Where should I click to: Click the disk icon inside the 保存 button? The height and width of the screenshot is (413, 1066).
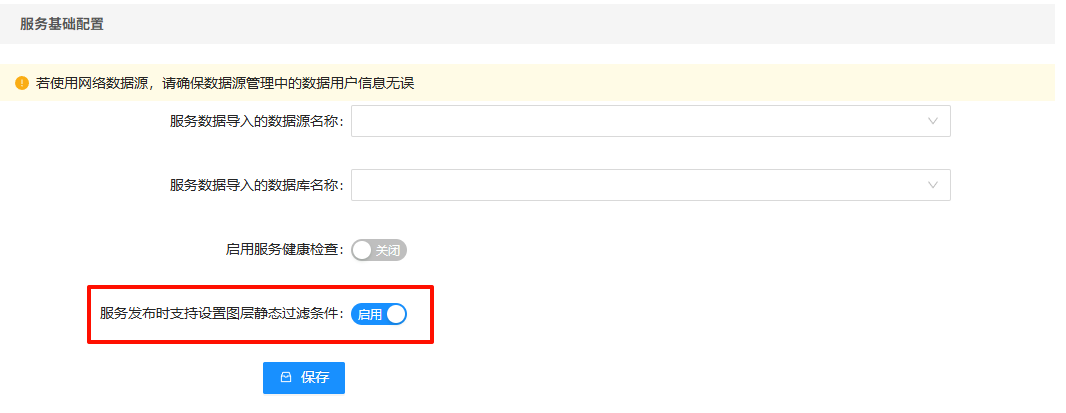(x=286, y=378)
